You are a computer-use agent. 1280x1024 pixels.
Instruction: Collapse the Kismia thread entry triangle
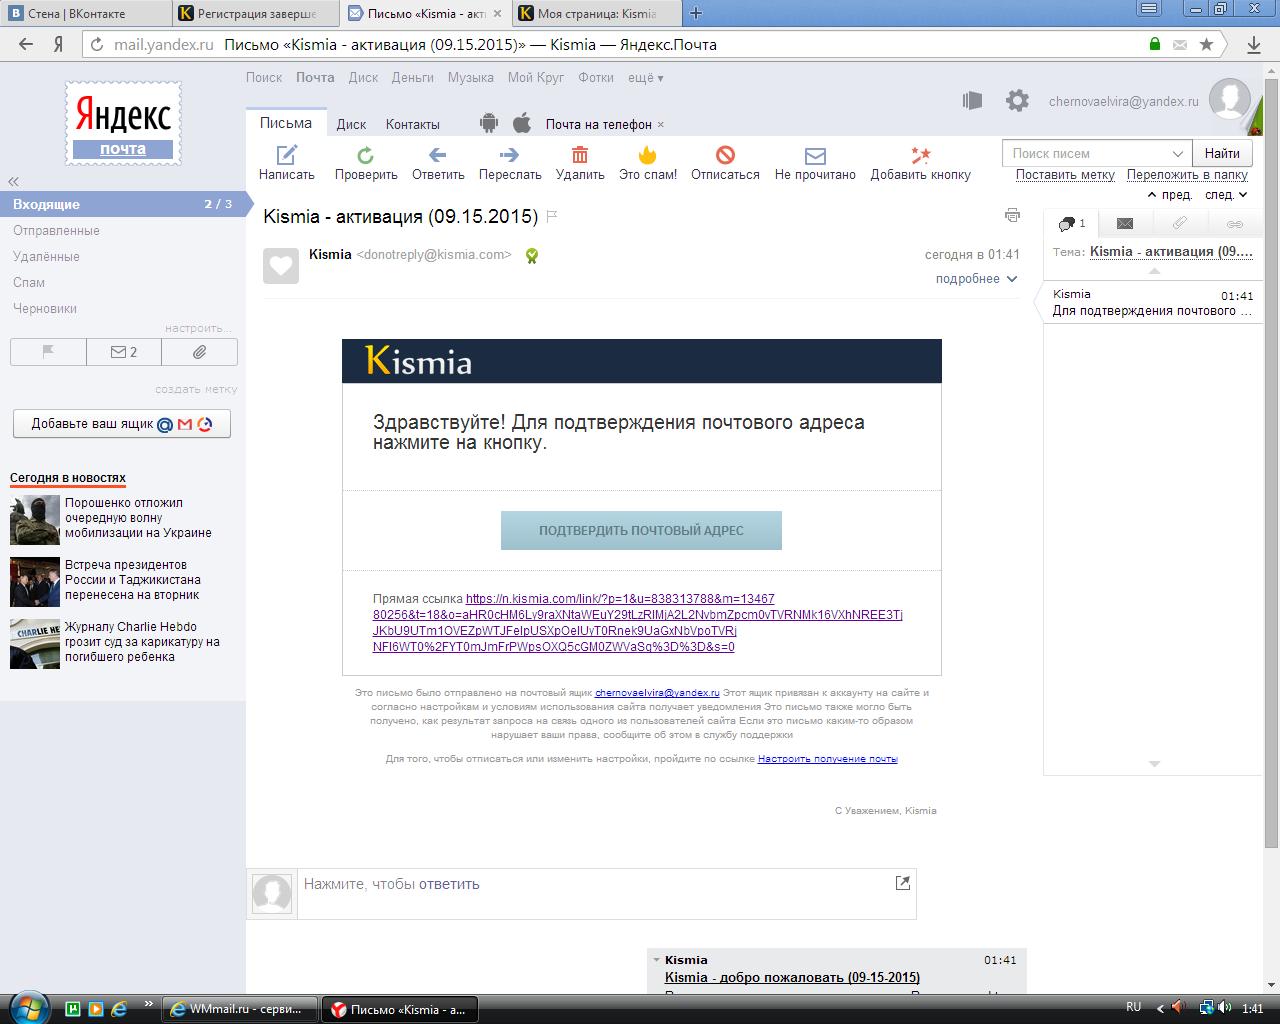[656, 960]
